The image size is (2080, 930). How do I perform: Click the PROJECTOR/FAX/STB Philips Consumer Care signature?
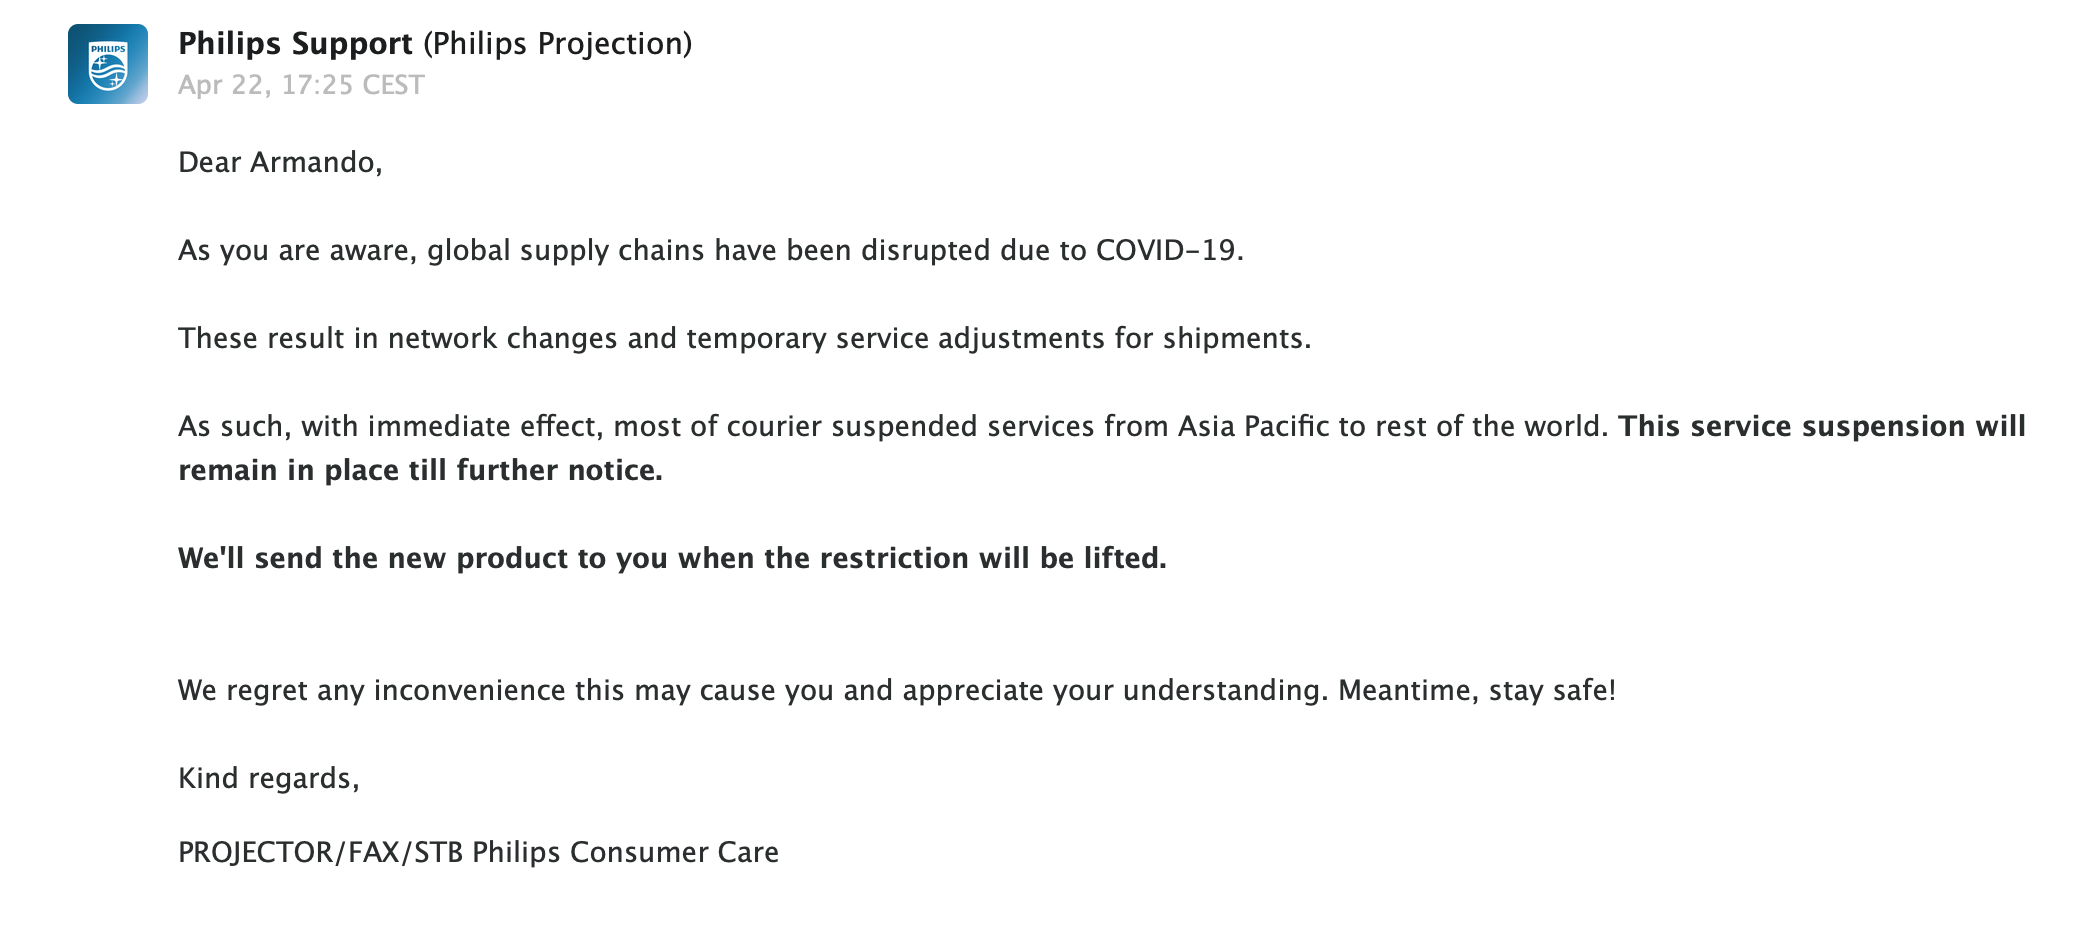478,852
